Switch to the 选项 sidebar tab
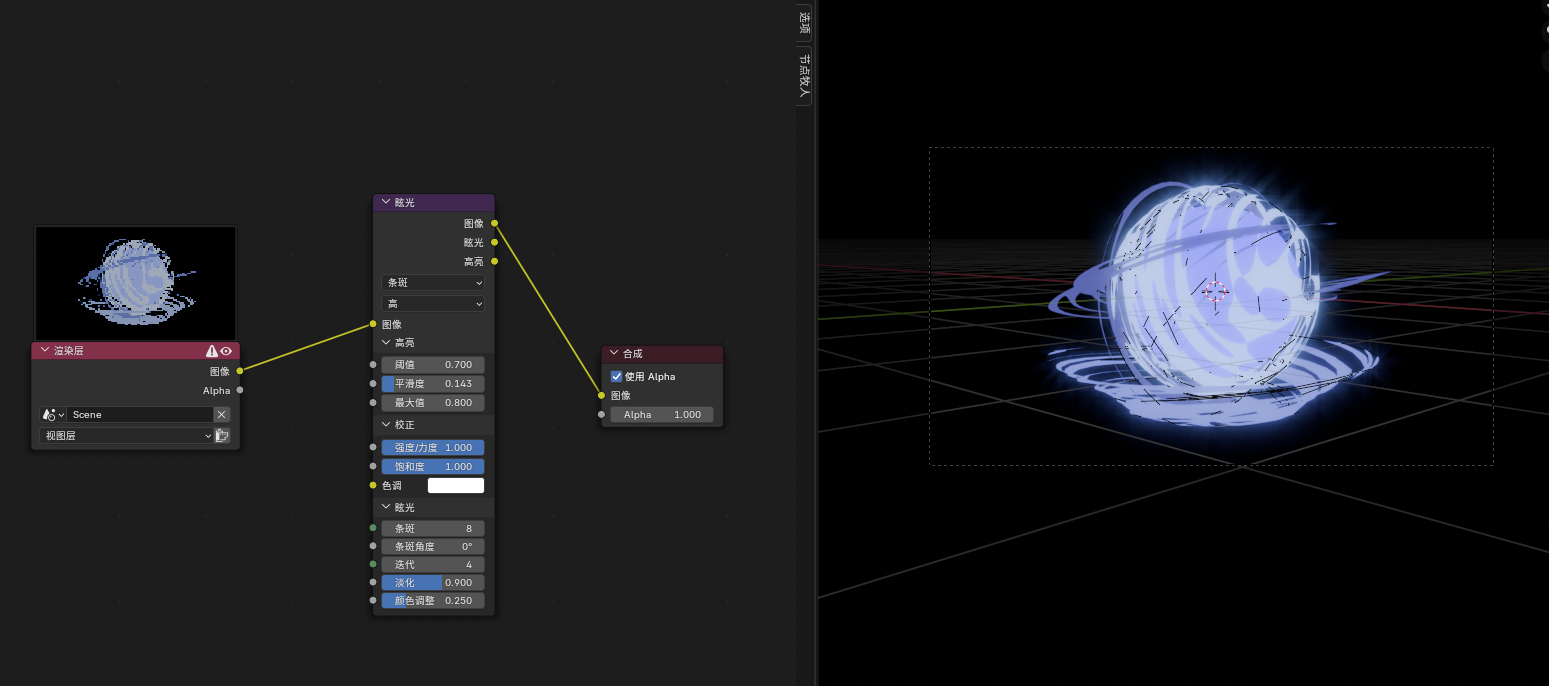The image size is (1549, 686). 804,22
